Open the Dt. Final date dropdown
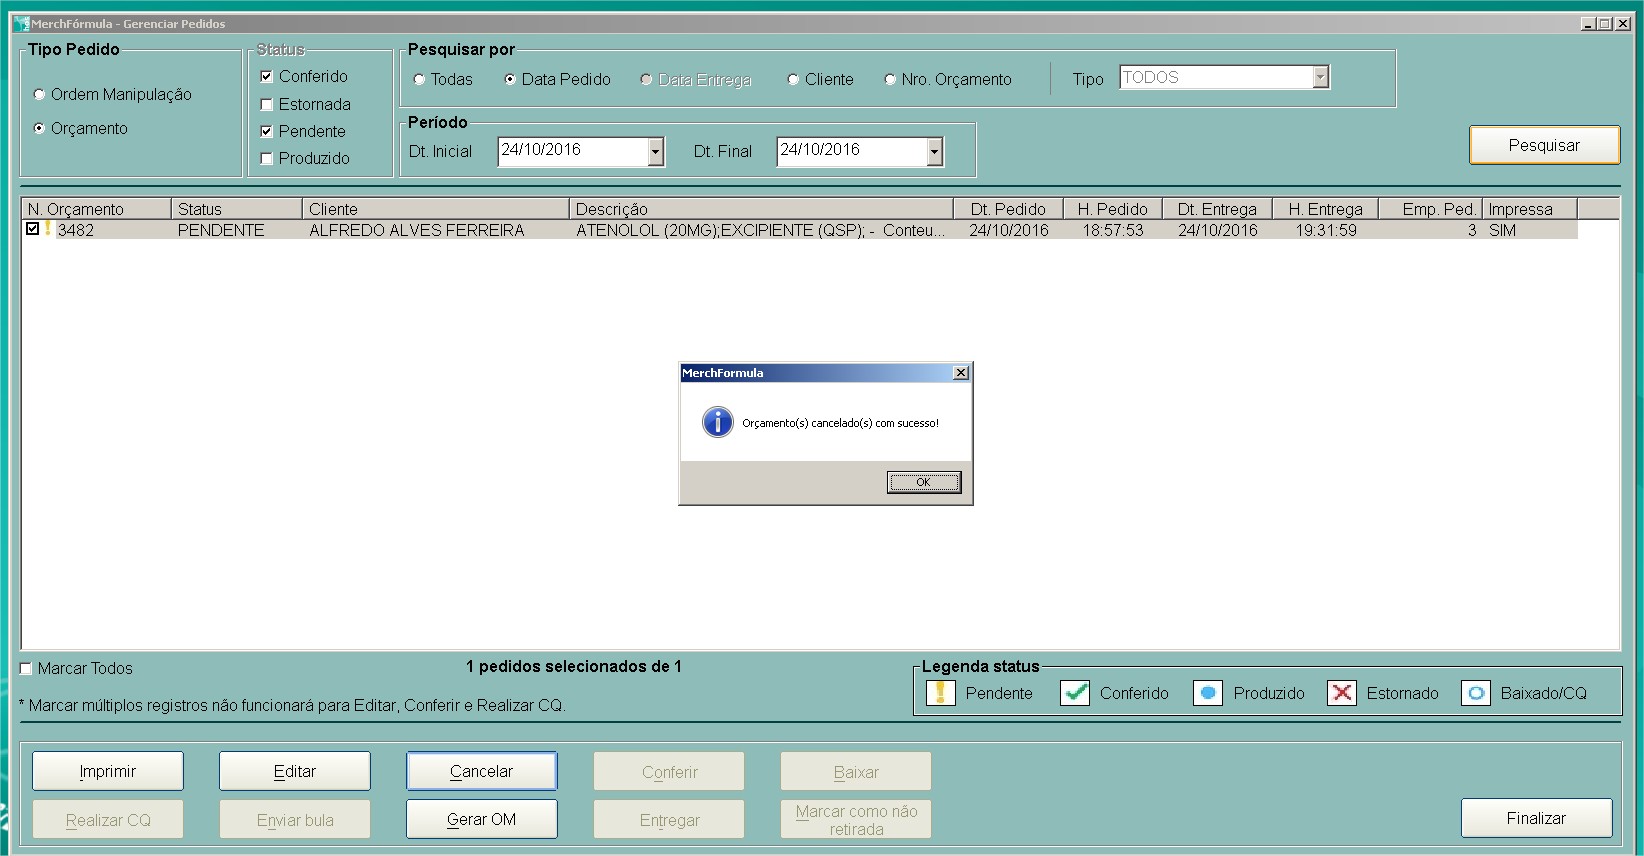 pos(934,151)
